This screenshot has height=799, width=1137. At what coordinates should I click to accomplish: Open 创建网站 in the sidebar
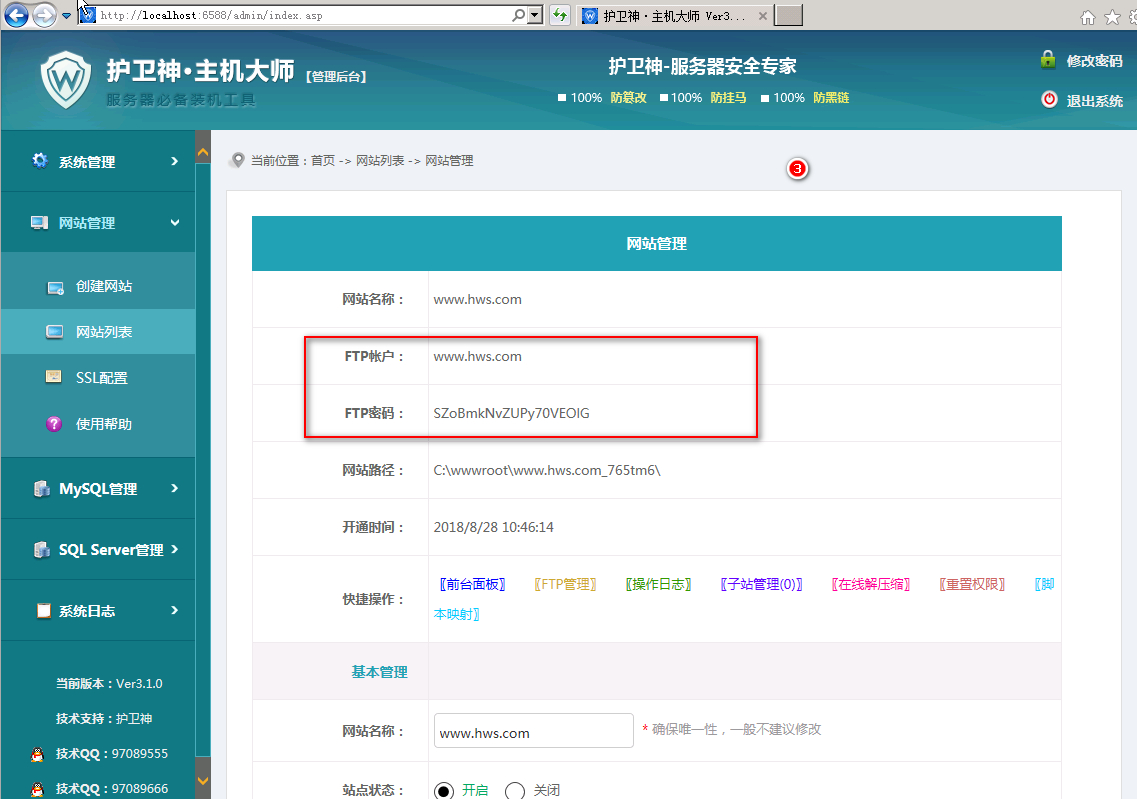point(103,286)
